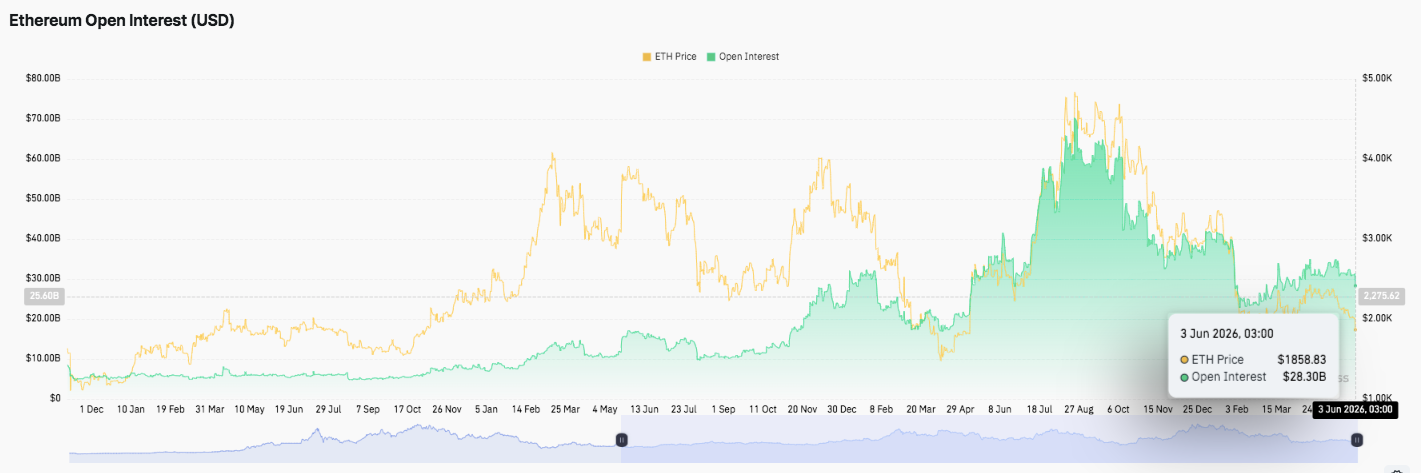1421x473 pixels.
Task: Click the 19 Feb date label
Action: pyautogui.click(x=169, y=409)
